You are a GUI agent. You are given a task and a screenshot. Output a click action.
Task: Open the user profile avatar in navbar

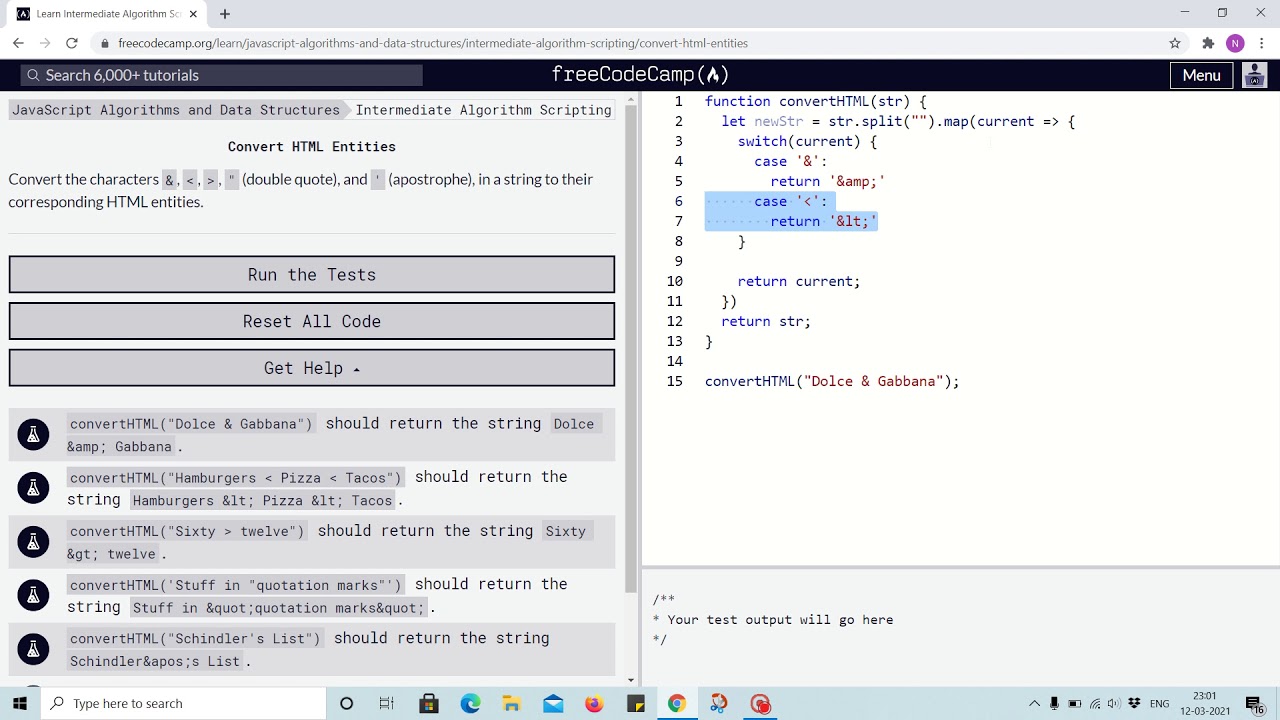tap(1255, 75)
